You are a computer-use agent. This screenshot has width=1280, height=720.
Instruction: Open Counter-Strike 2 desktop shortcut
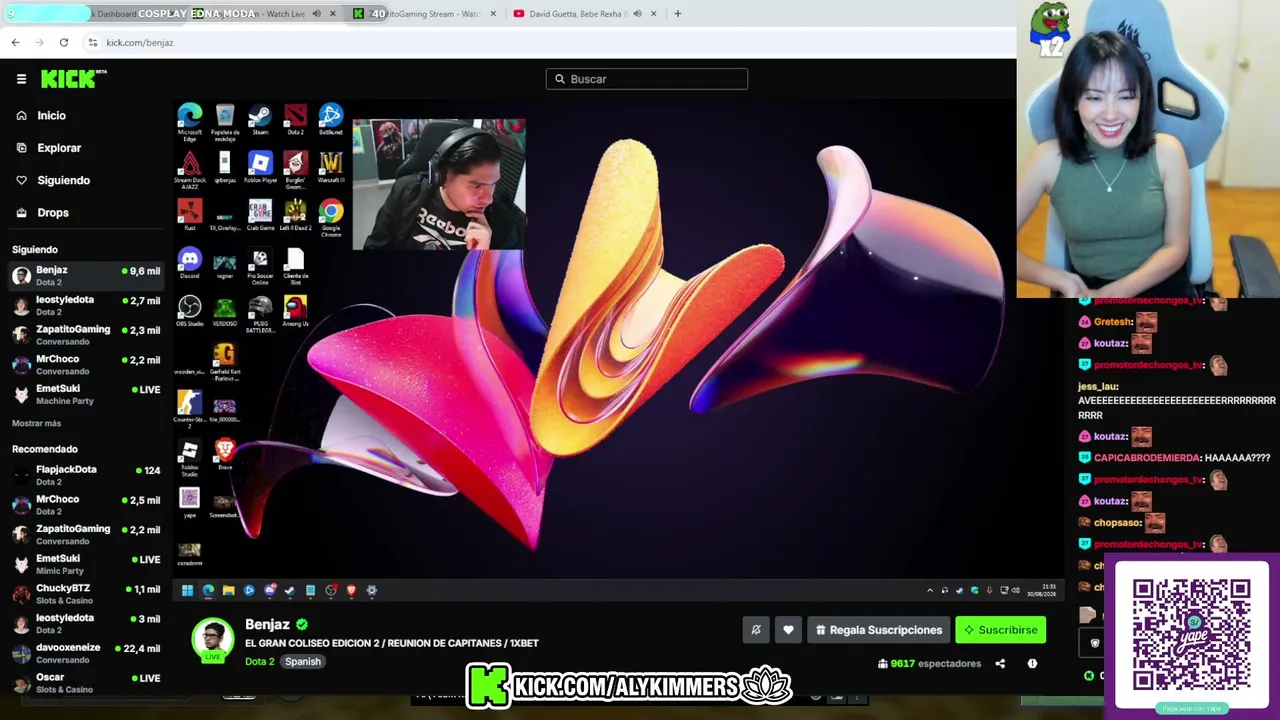point(189,409)
